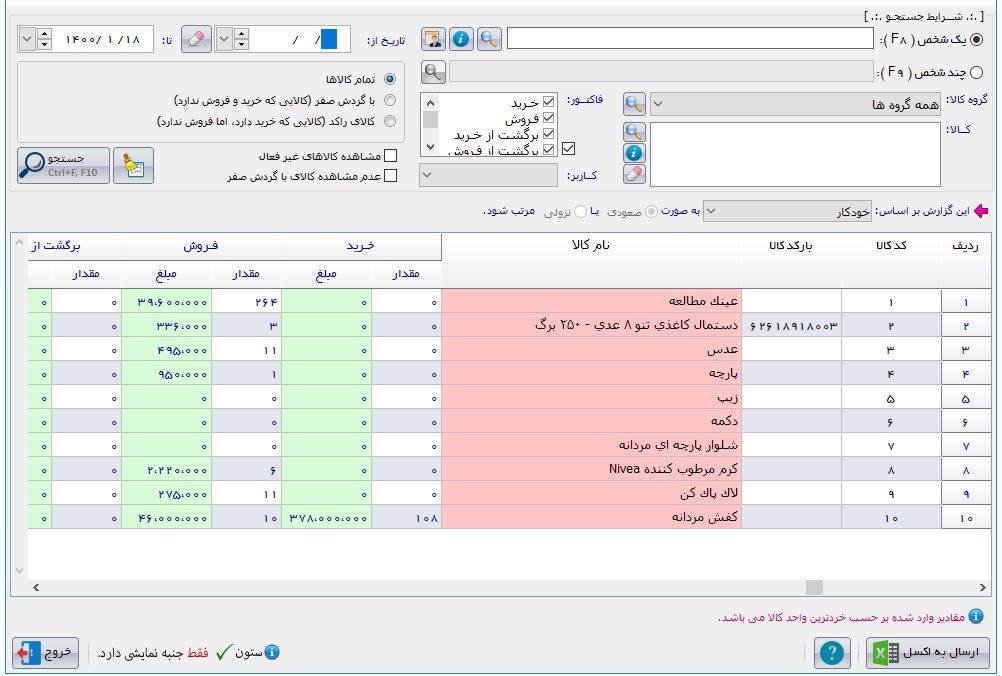Click the product group search icon

[635, 104]
